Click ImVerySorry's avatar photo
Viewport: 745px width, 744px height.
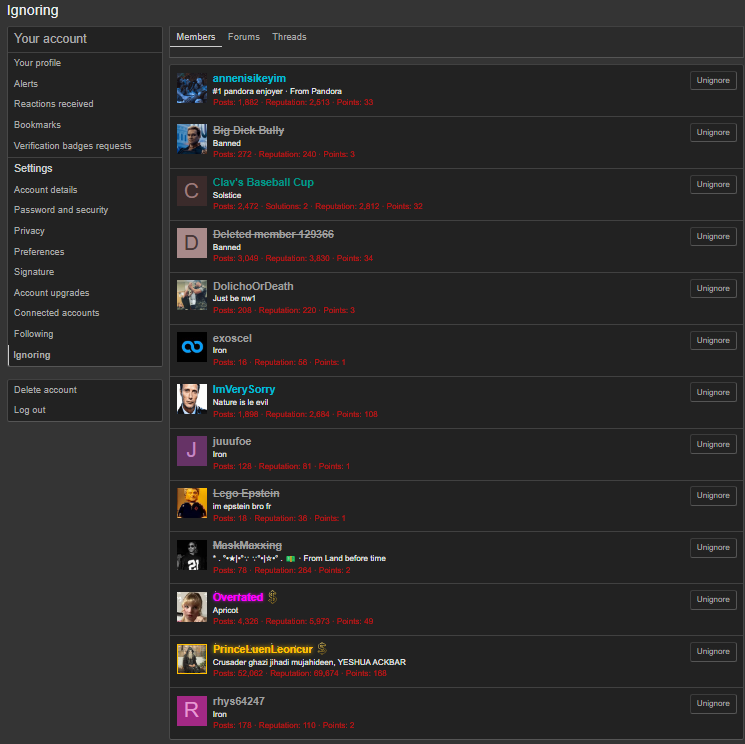(x=192, y=398)
